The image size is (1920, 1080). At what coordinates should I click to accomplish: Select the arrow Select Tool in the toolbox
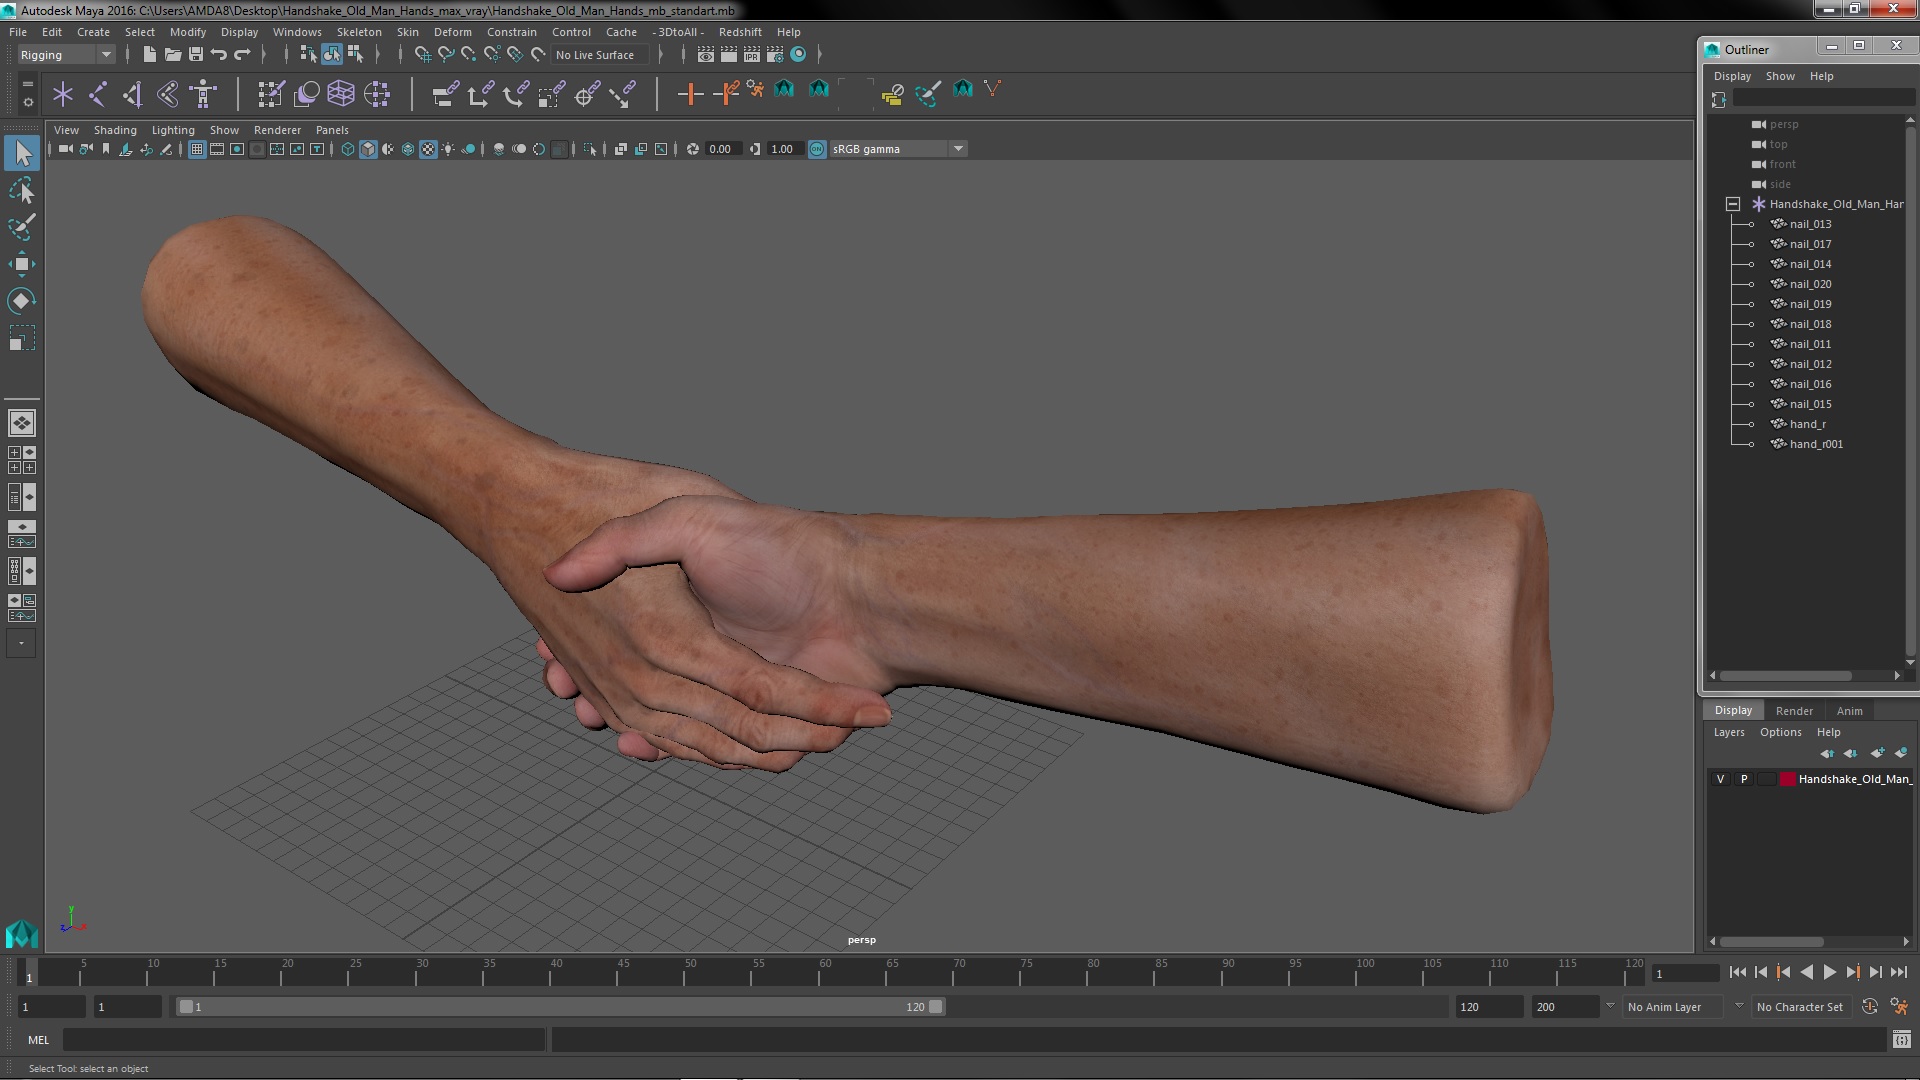[22, 153]
